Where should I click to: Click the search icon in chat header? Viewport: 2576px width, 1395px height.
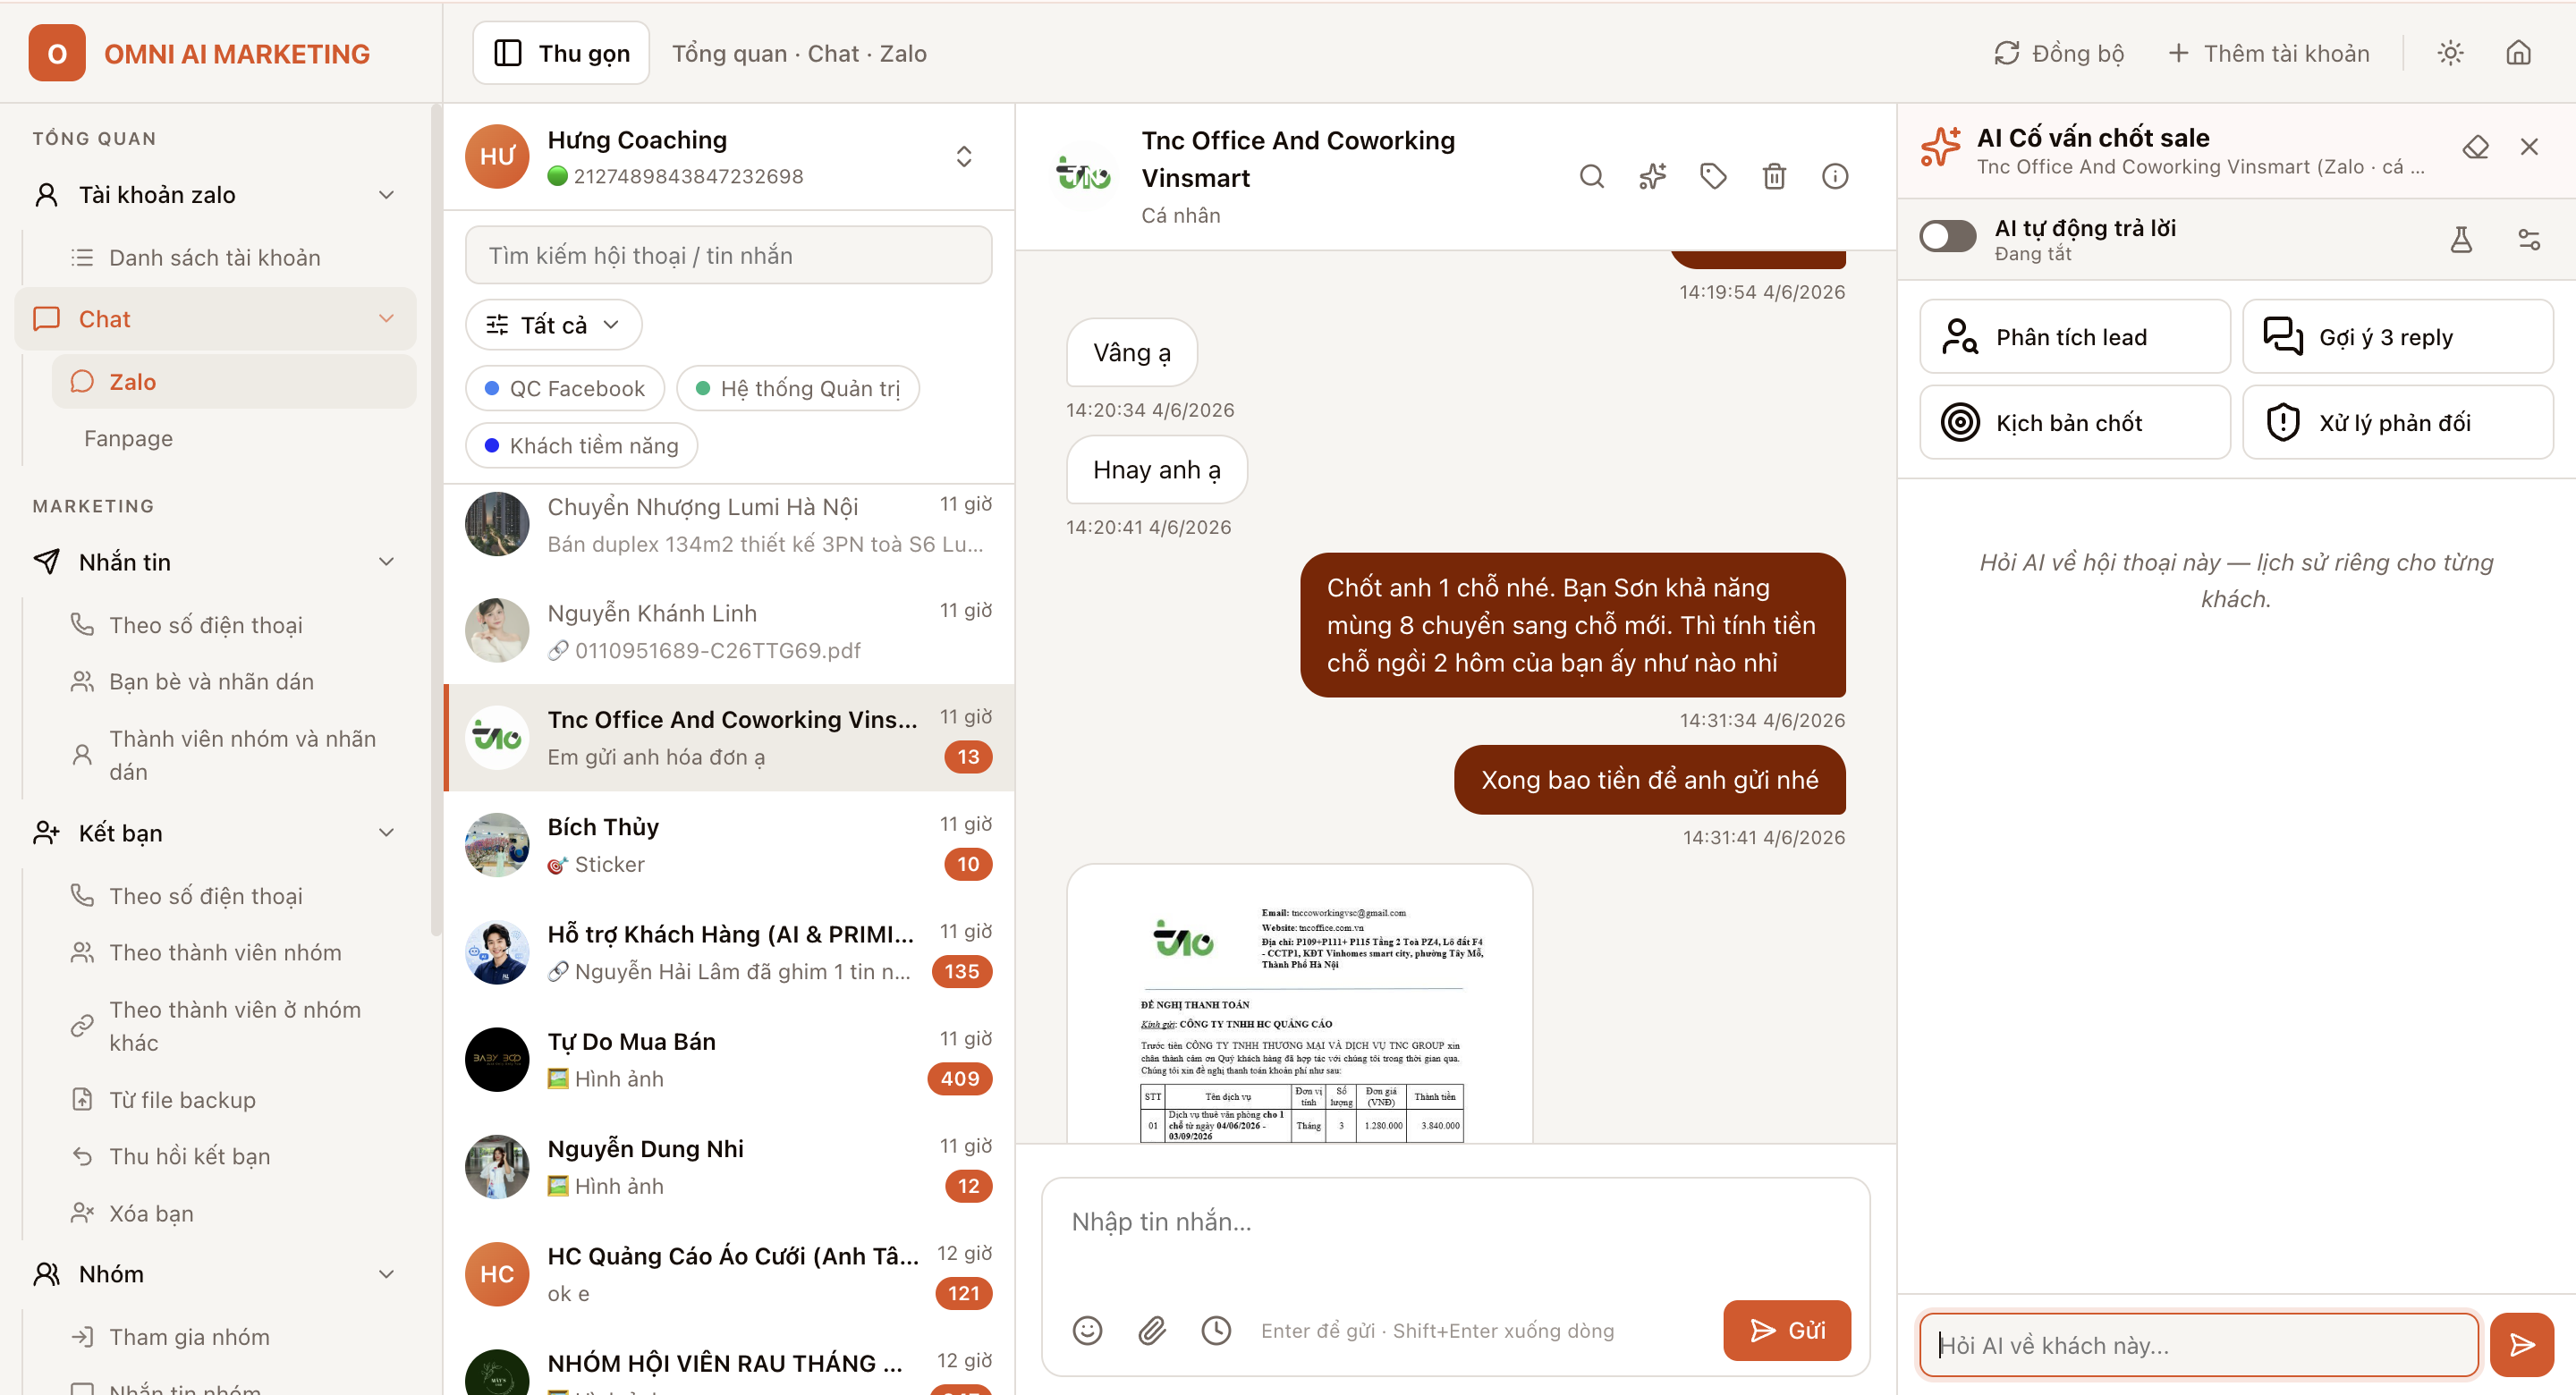point(1591,177)
